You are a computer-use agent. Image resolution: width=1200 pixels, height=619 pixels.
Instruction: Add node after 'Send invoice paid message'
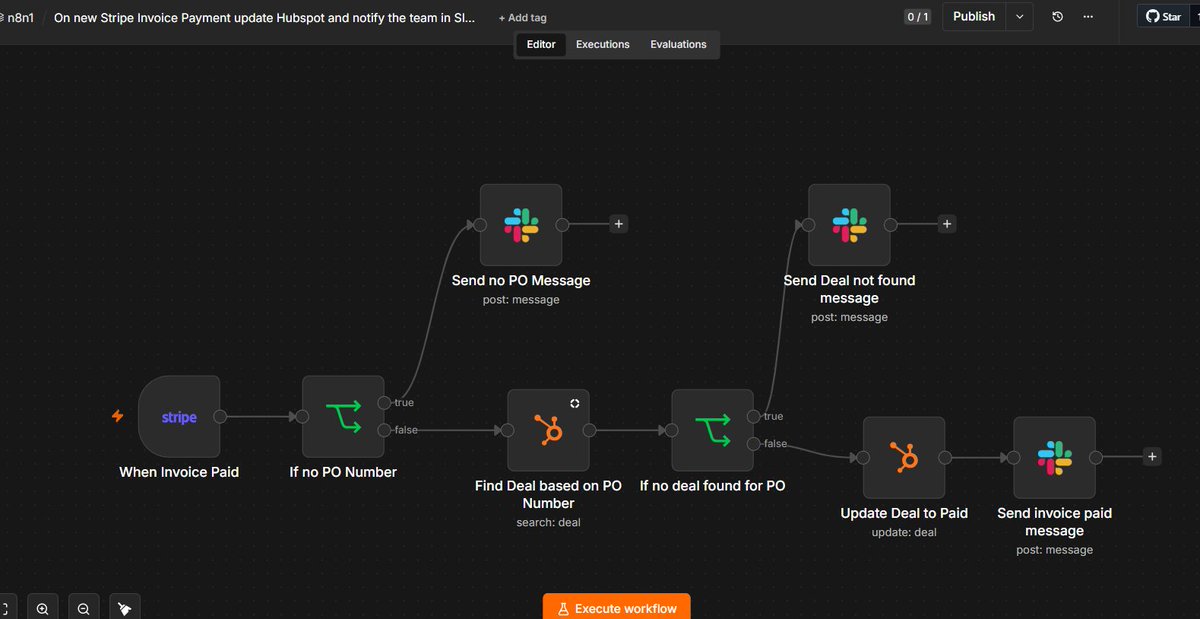(x=1152, y=457)
